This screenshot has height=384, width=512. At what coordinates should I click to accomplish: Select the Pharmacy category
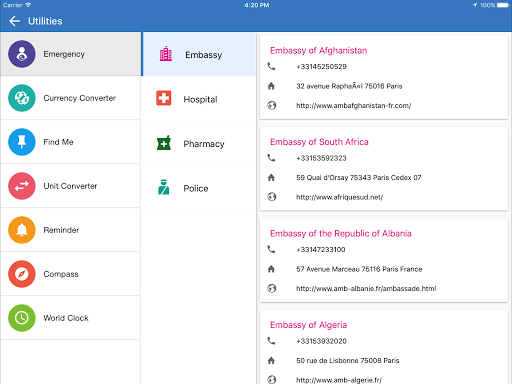pyautogui.click(x=199, y=144)
